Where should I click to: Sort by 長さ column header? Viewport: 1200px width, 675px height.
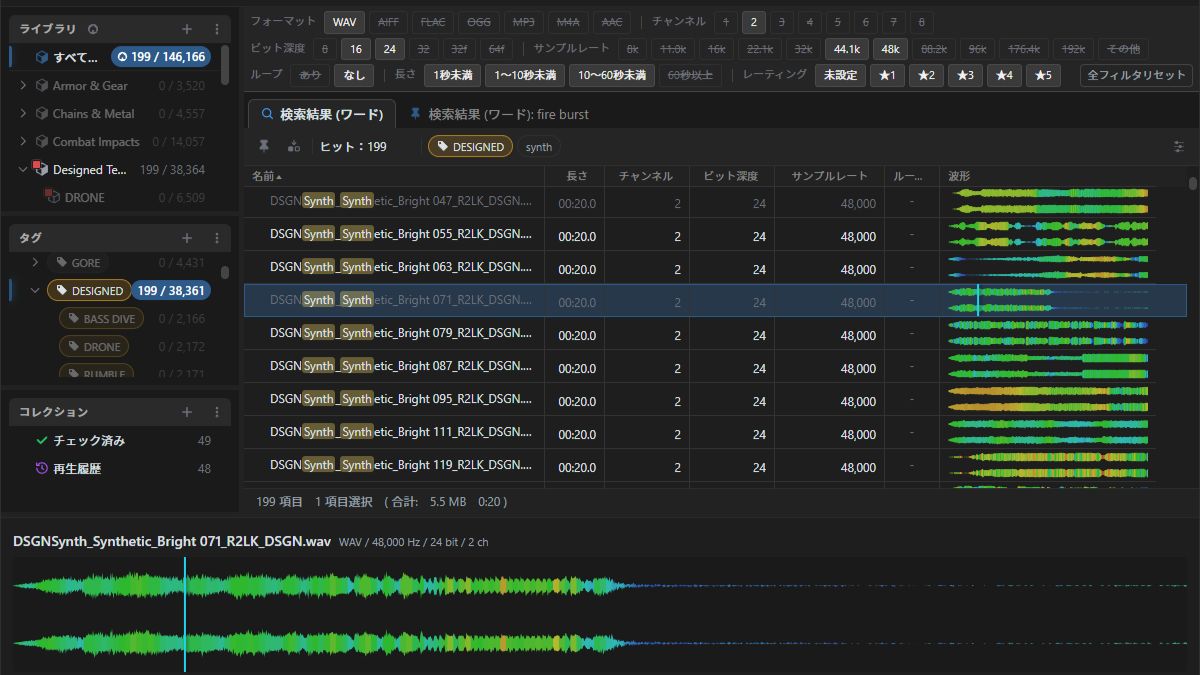574,176
